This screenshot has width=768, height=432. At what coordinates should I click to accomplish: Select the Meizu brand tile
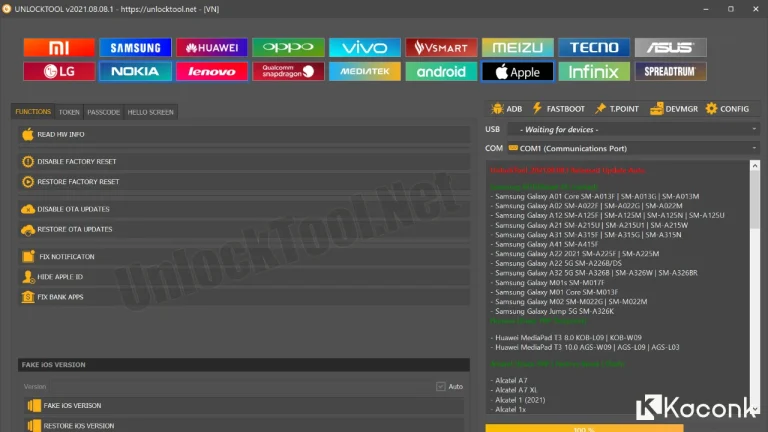(x=517, y=48)
